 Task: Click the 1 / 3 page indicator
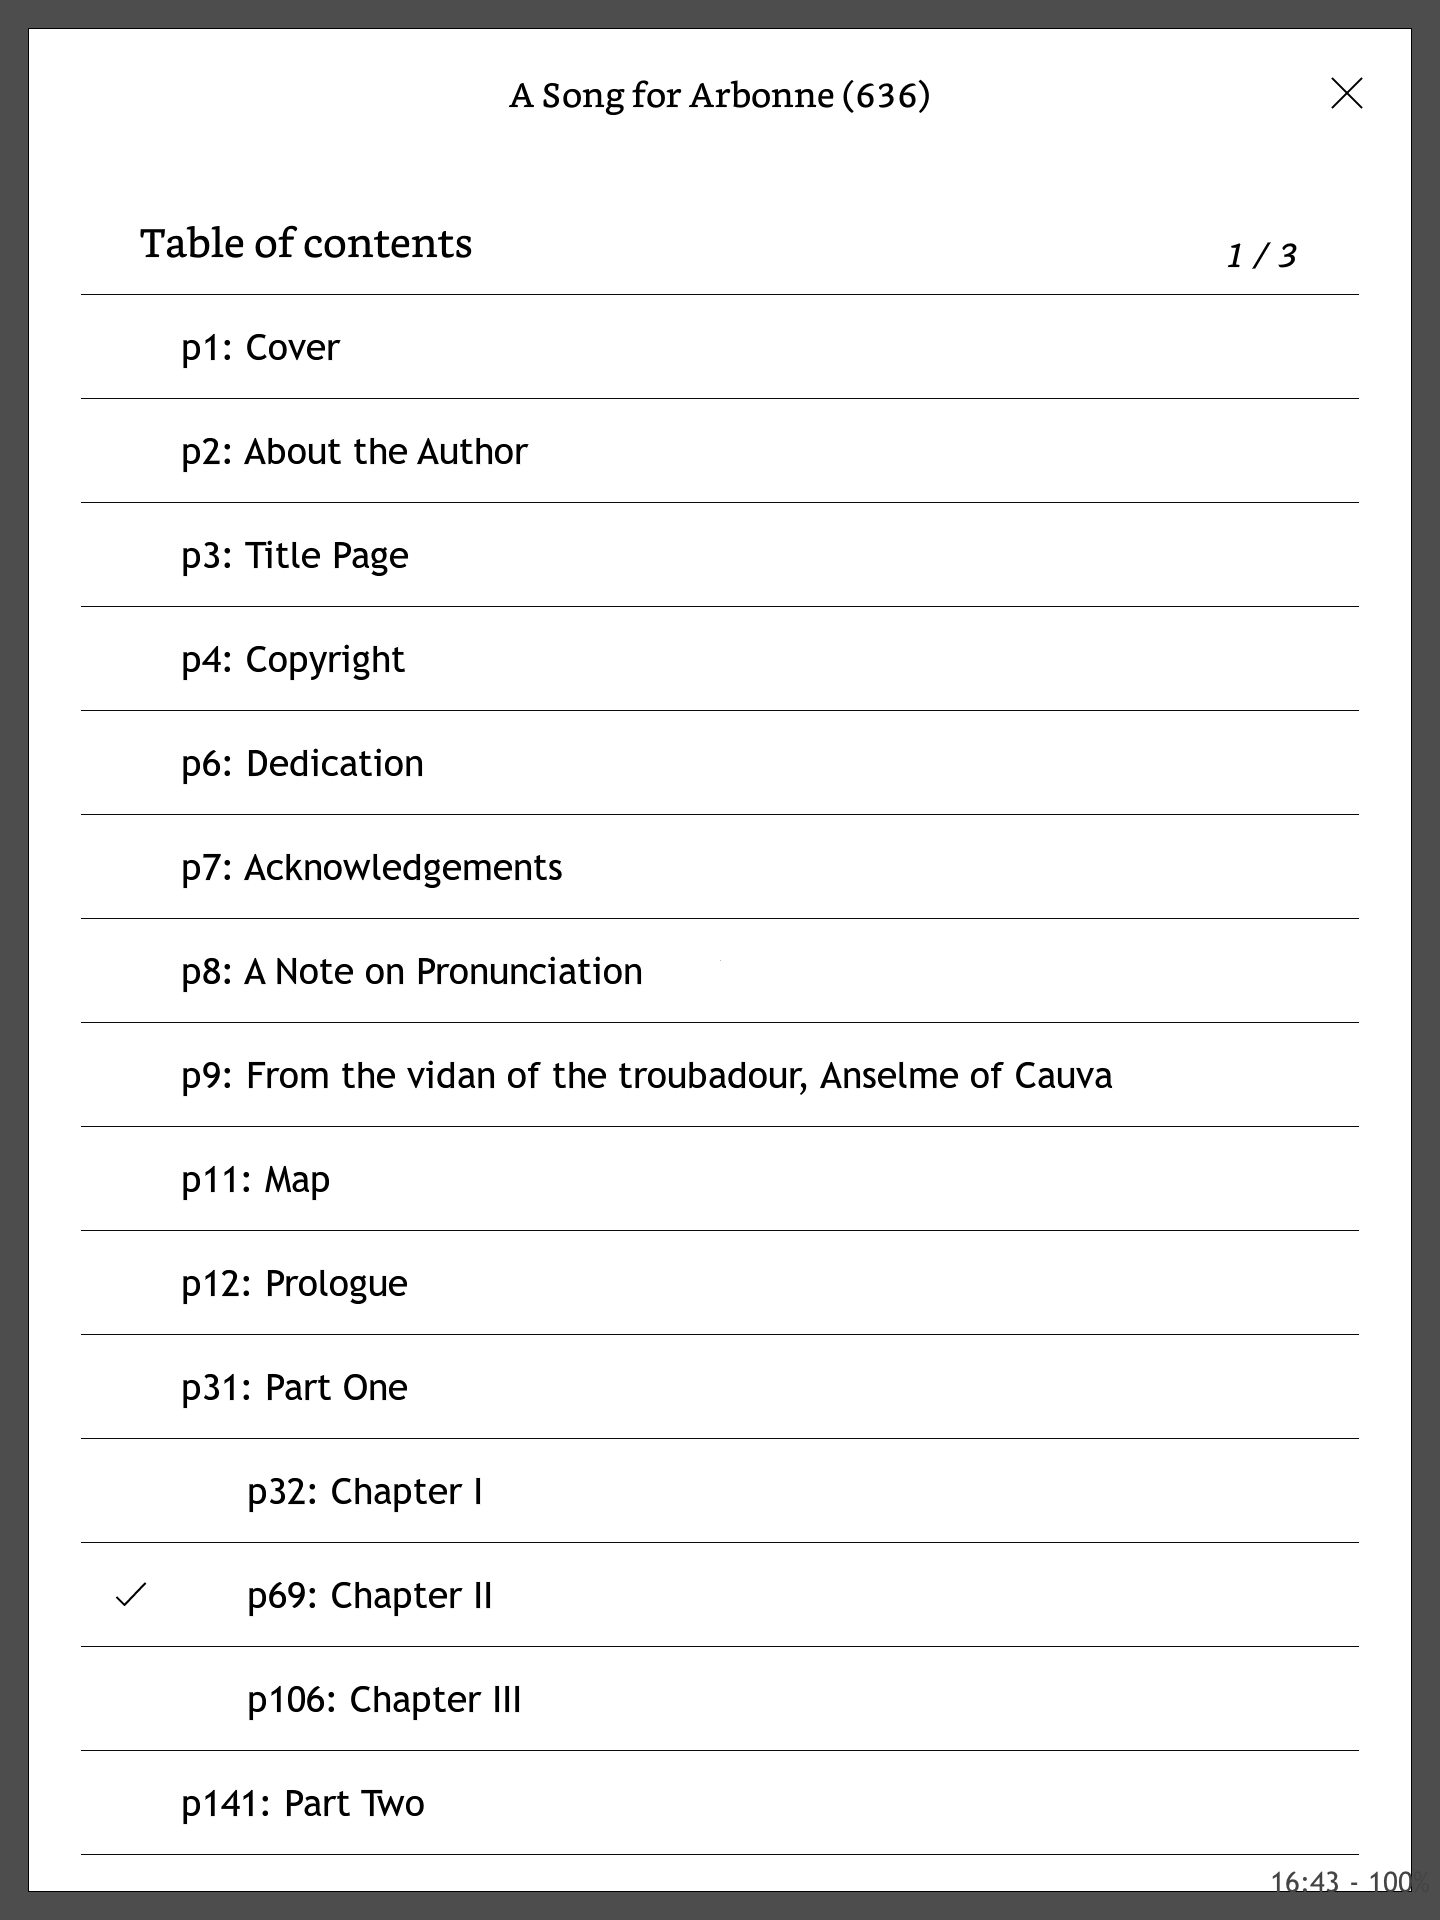tap(1261, 256)
